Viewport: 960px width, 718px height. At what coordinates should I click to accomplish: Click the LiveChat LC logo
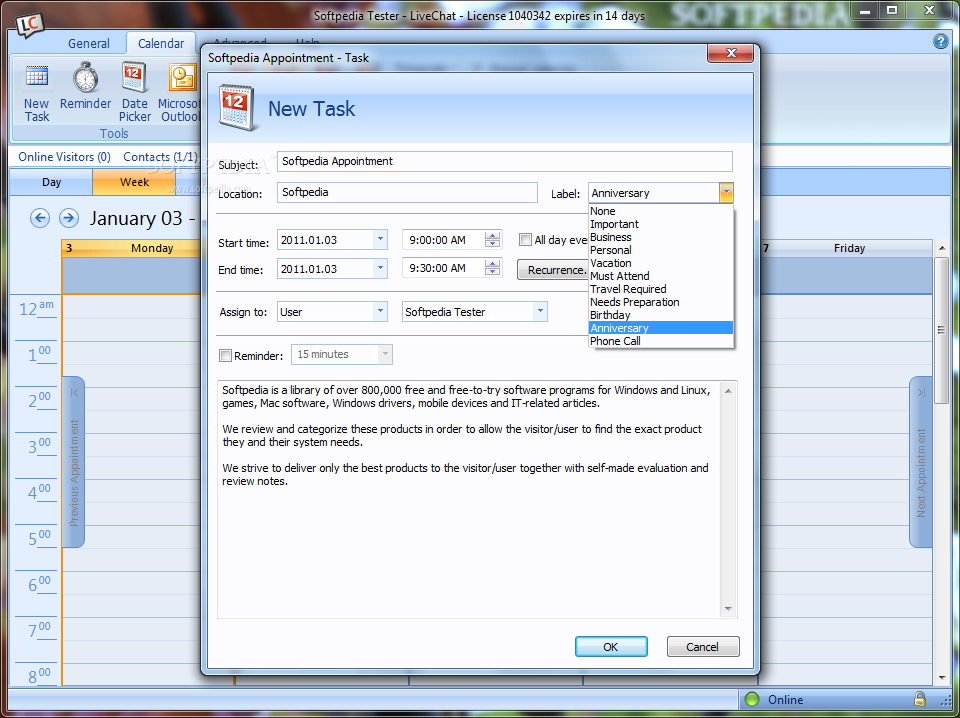tap(29, 25)
